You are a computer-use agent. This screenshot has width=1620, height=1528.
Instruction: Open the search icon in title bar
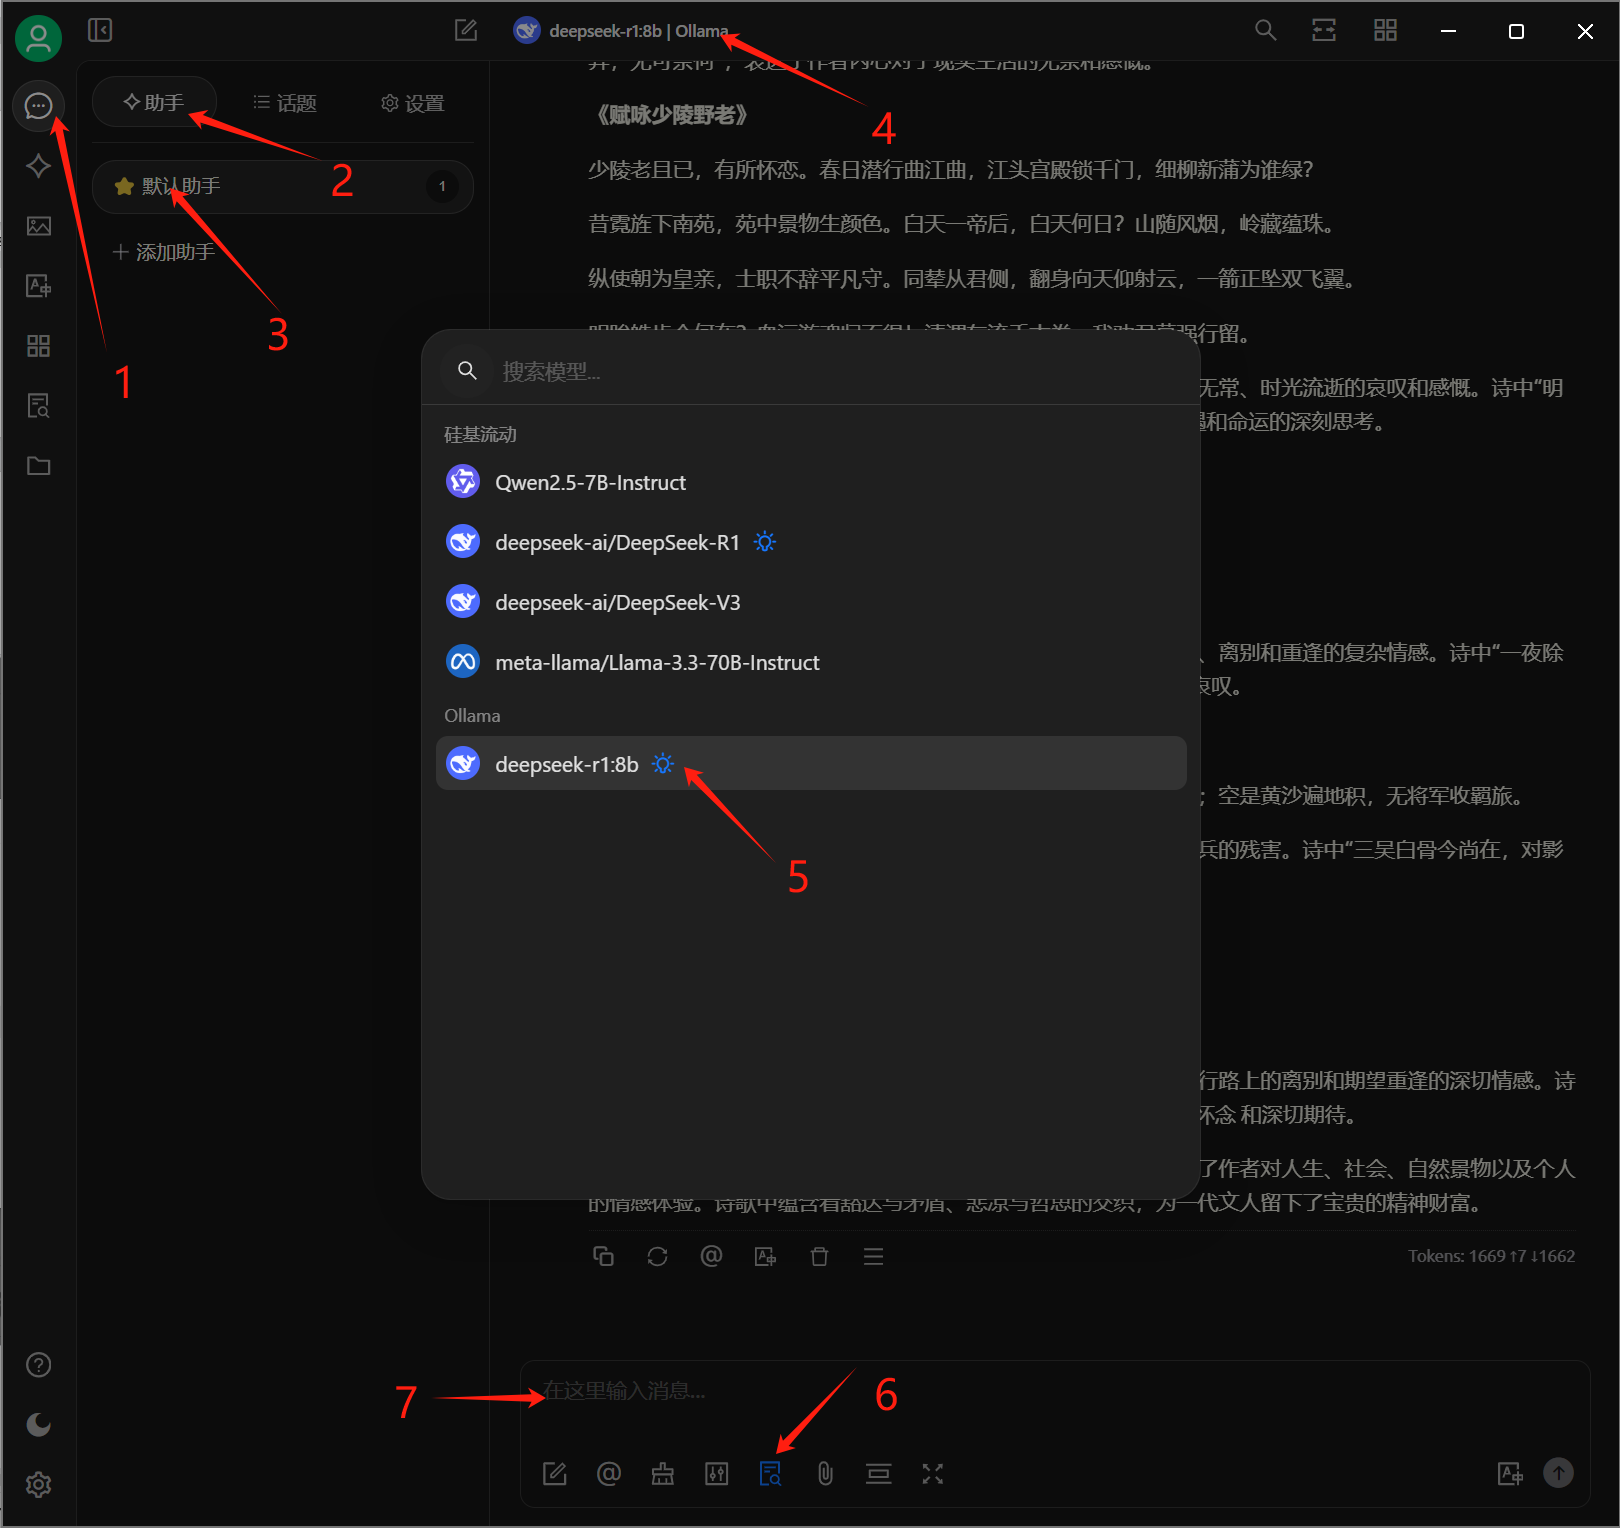[x=1265, y=30]
